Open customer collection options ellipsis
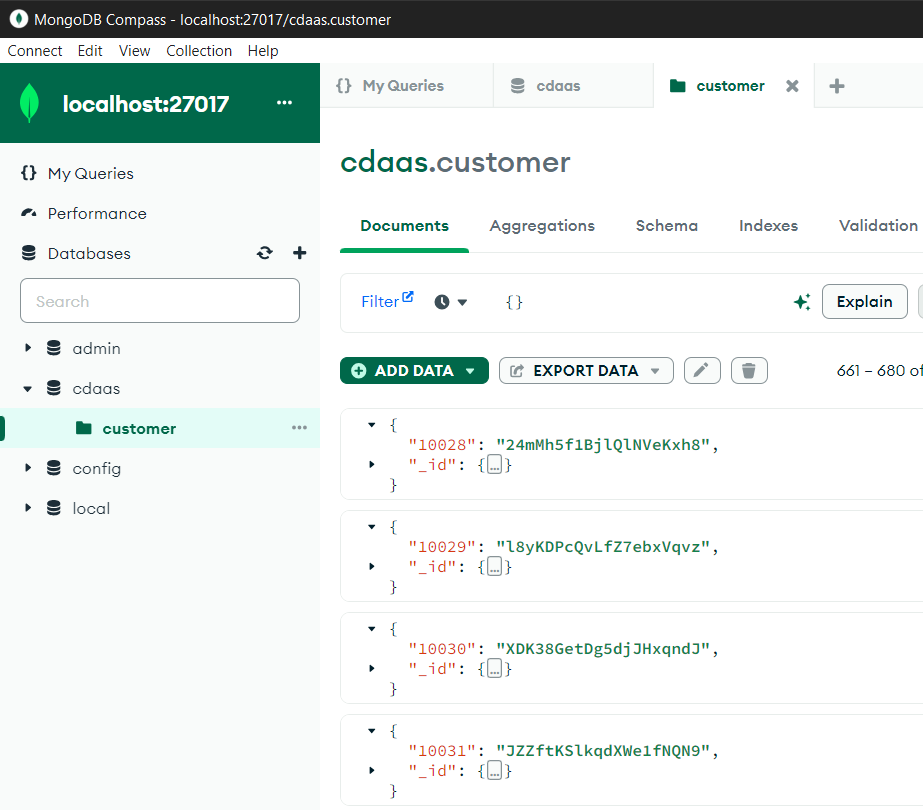Screen dimensions: 923x810 299,428
